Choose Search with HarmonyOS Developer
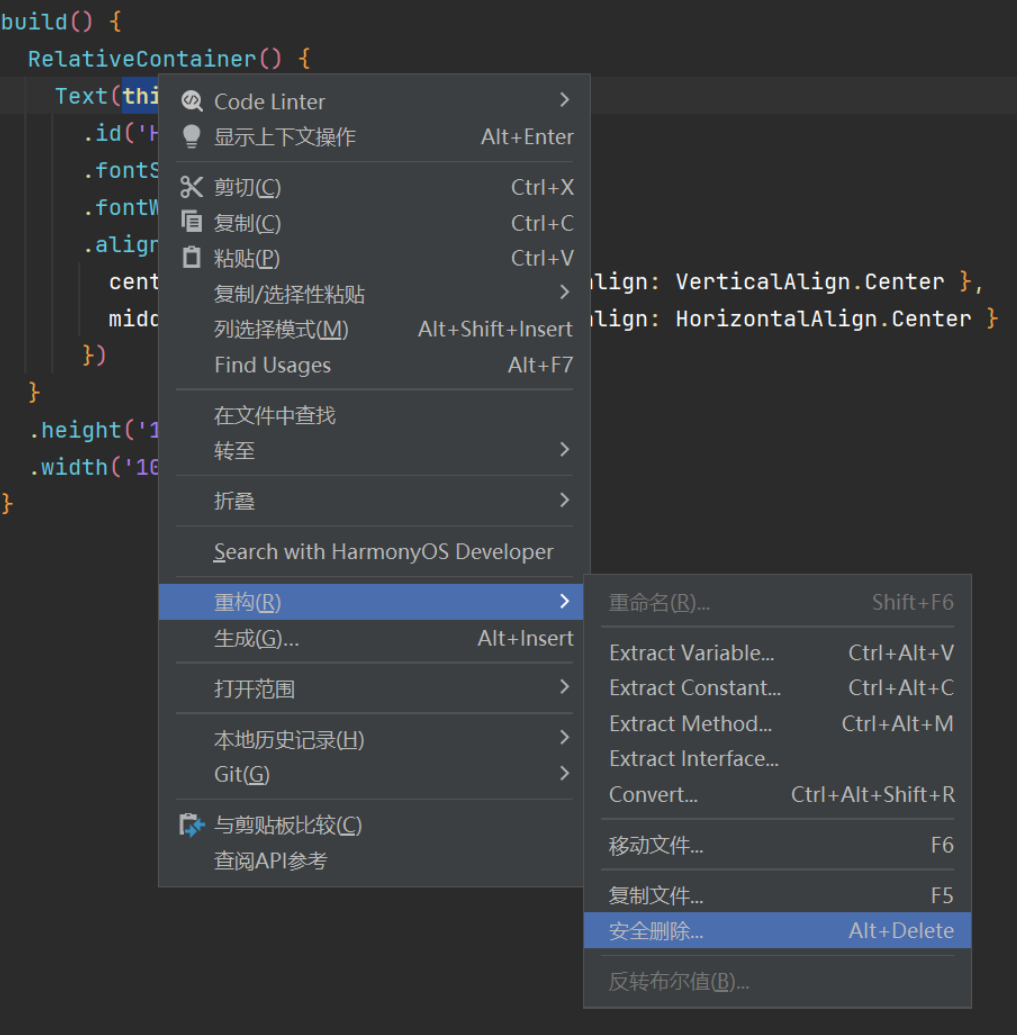 383,552
